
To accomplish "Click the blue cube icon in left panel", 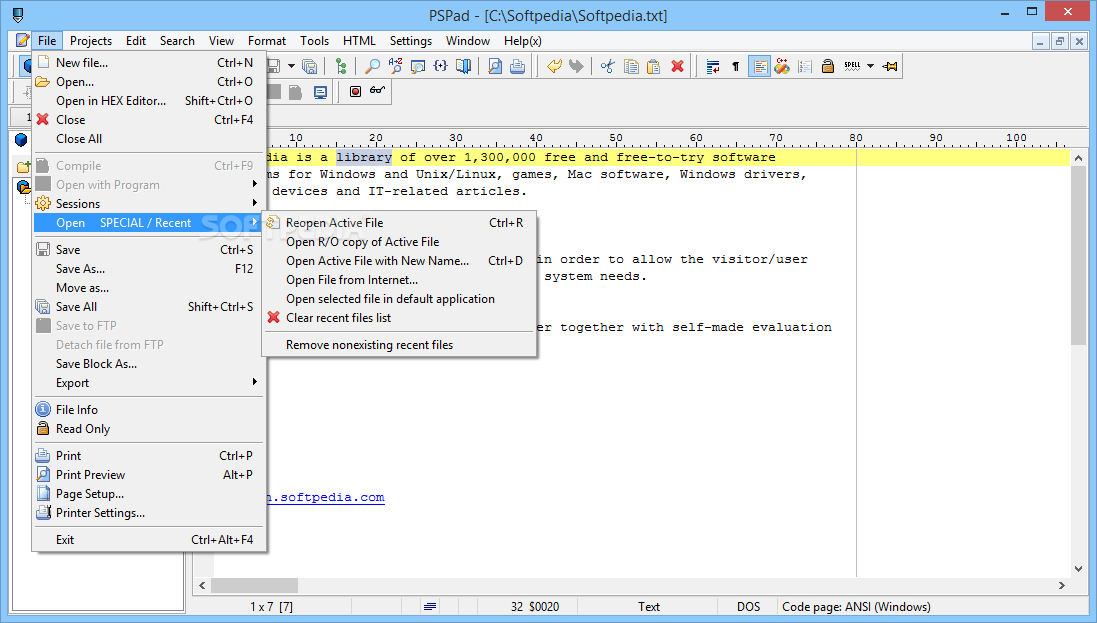I will (x=21, y=140).
